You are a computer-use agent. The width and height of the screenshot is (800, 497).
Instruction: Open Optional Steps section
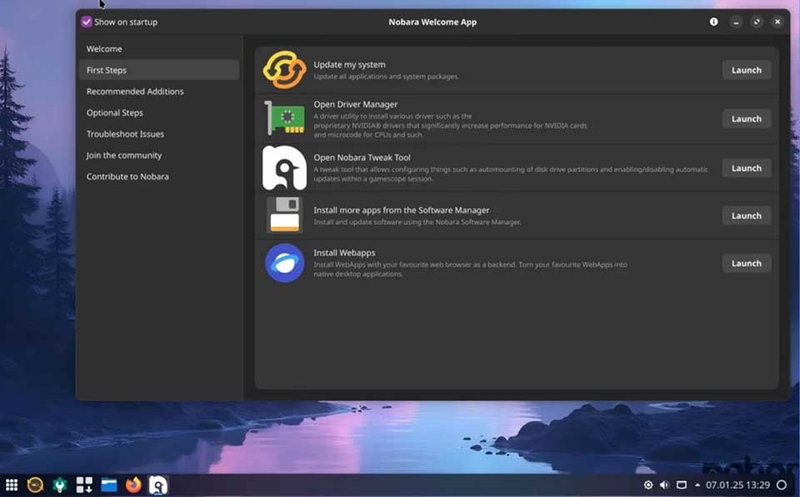[159, 113]
